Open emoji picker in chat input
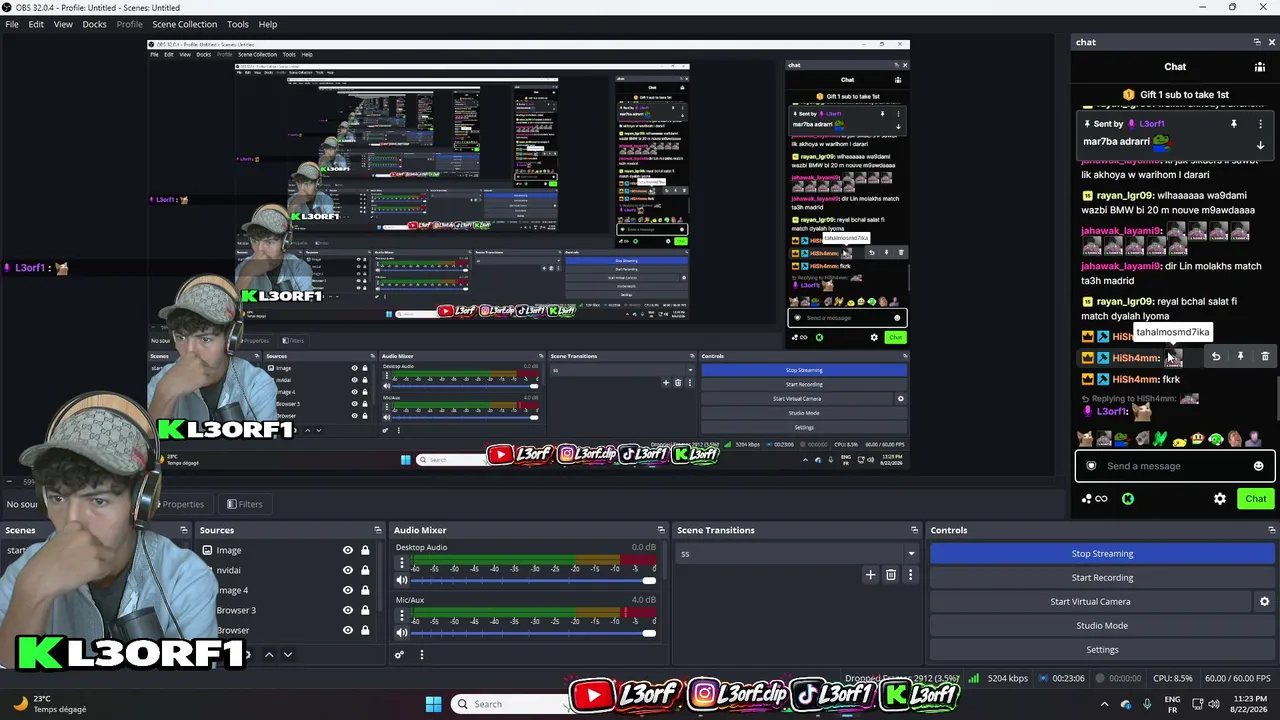The height and width of the screenshot is (720, 1280). [x=1258, y=466]
